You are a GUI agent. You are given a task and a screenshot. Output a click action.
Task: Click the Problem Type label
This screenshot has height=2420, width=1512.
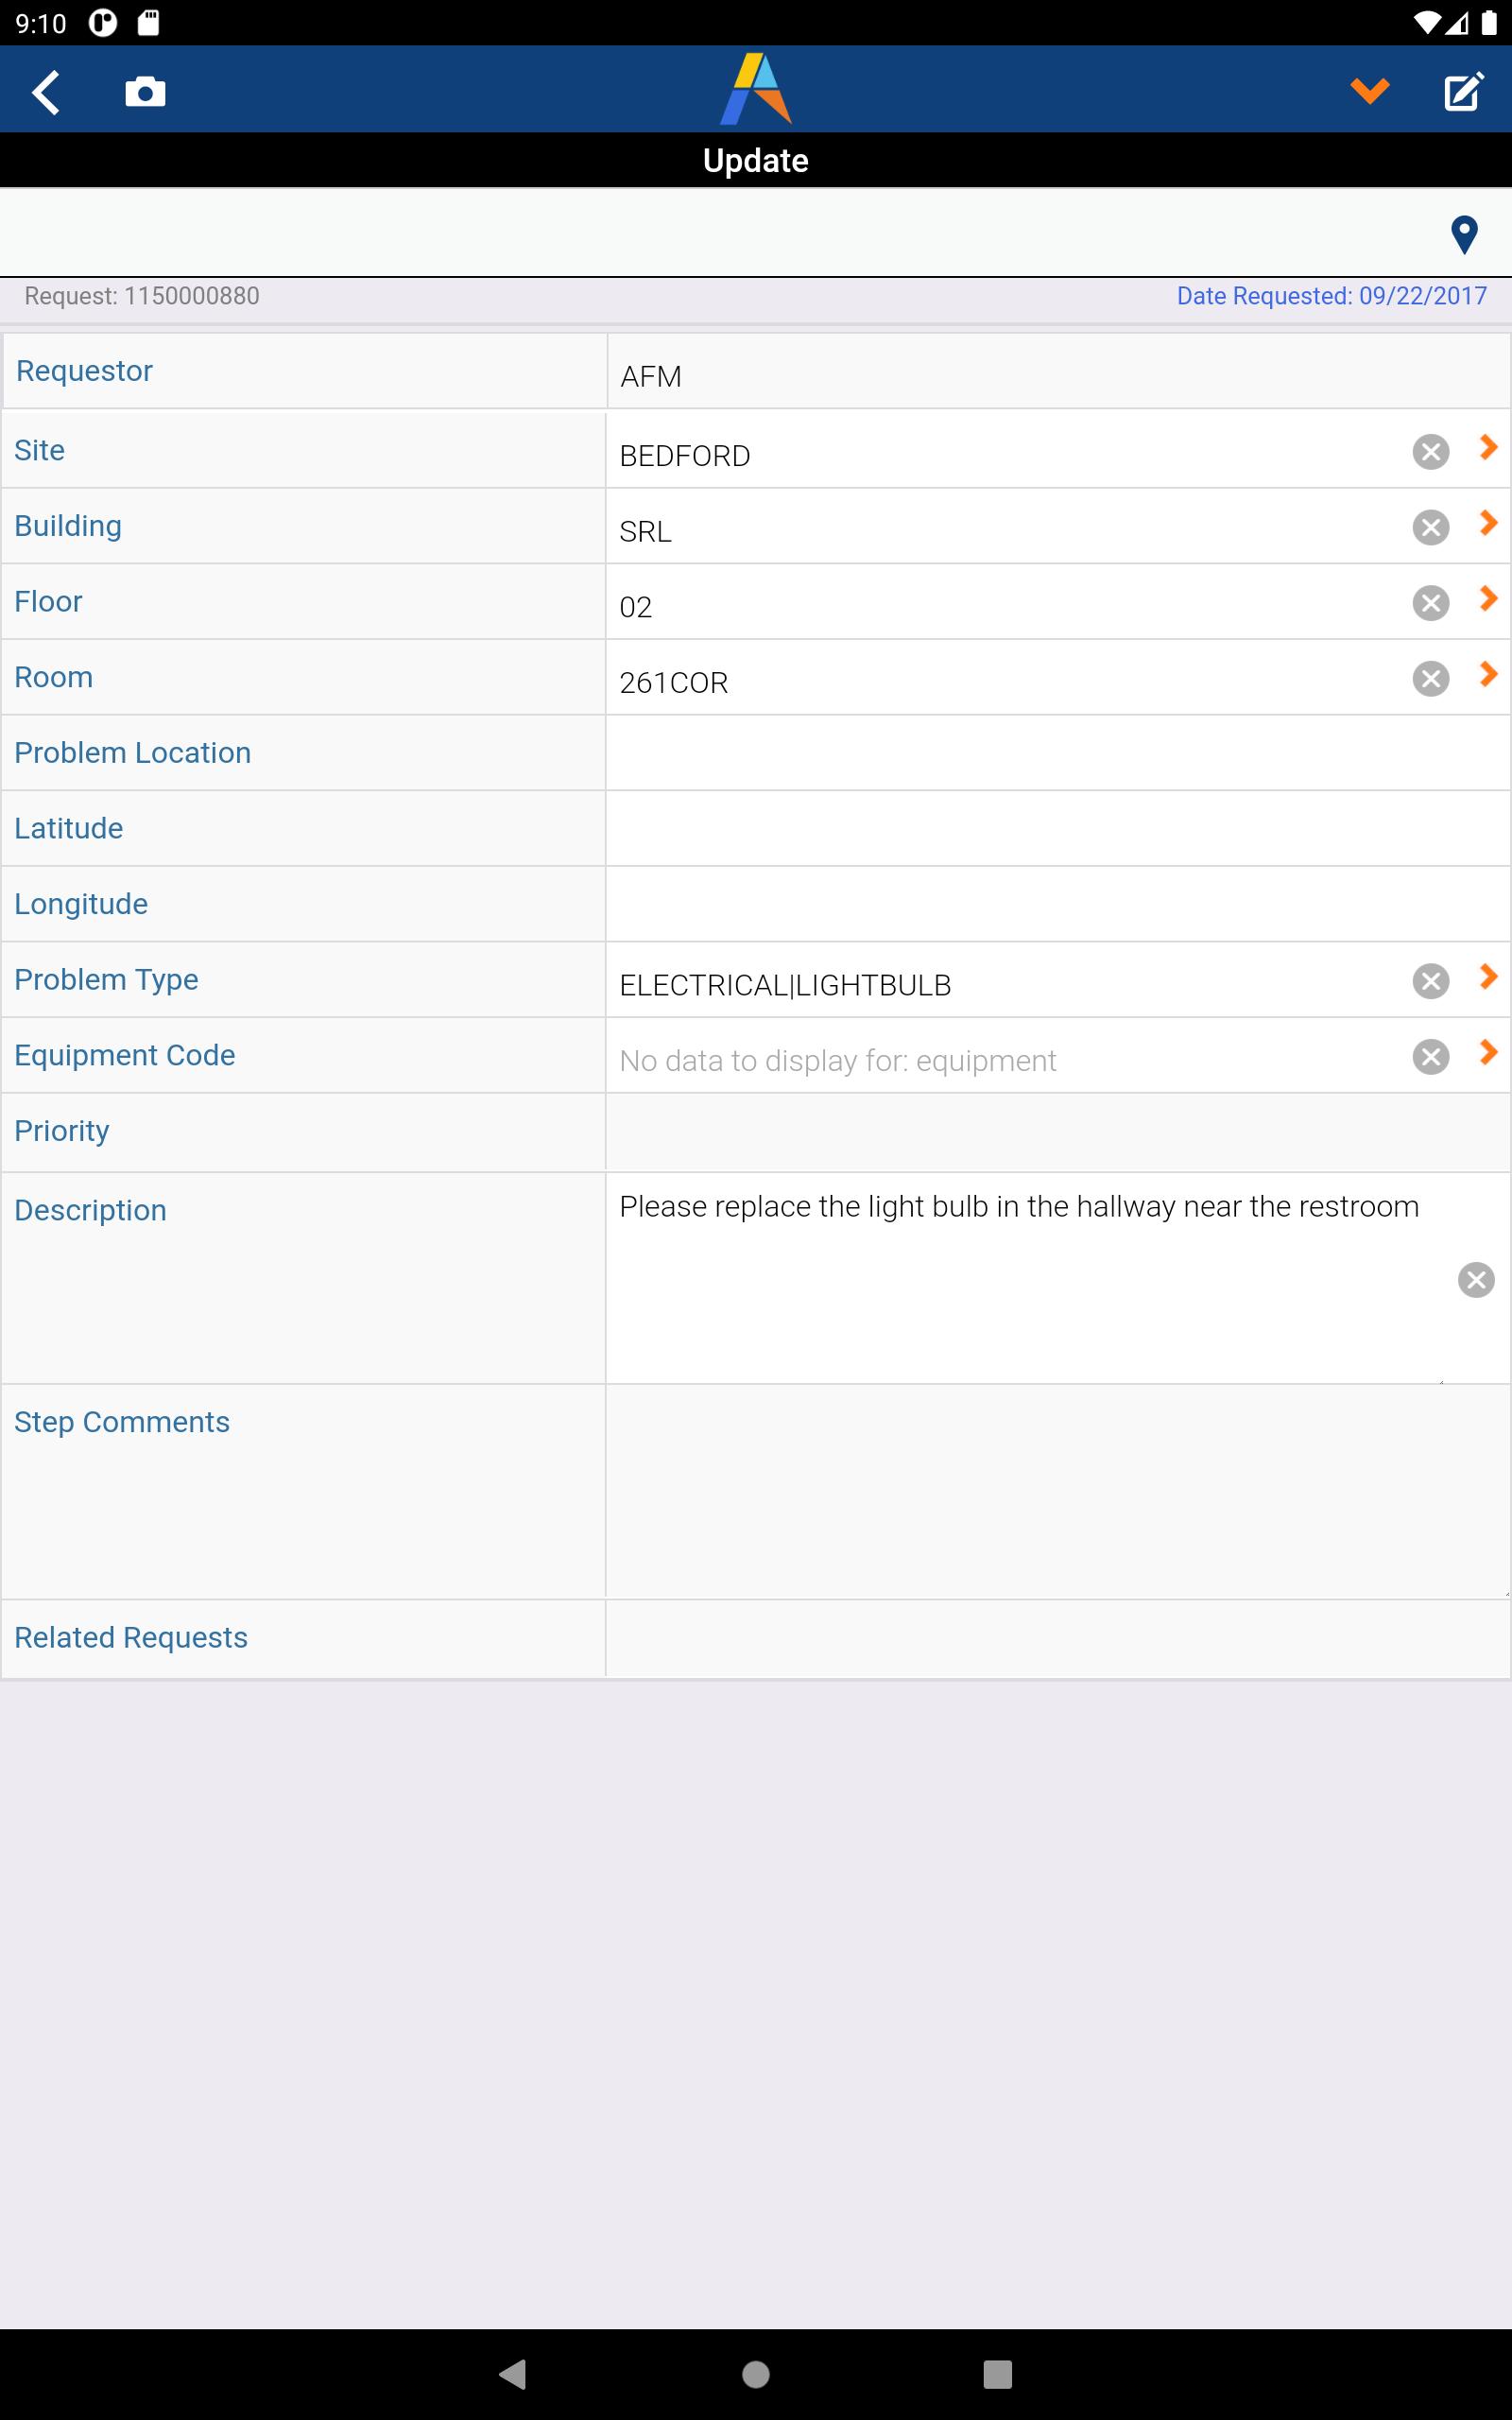[x=106, y=980]
